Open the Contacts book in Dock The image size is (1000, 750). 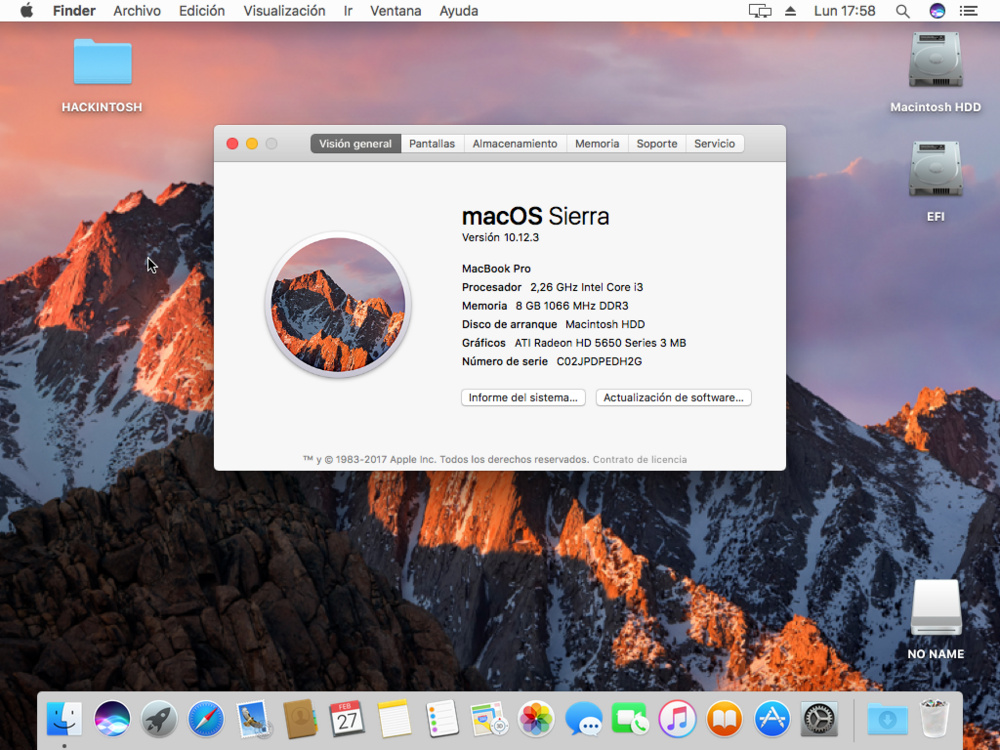pos(300,718)
